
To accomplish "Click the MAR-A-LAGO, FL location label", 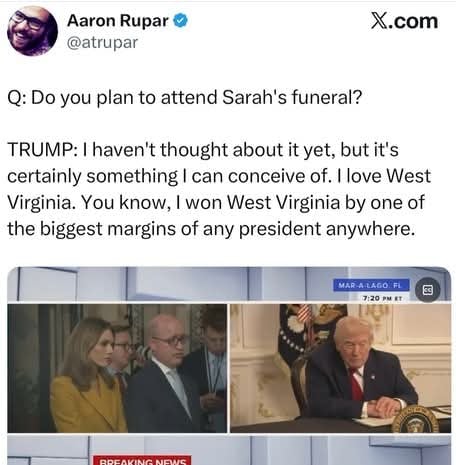I will [x=371, y=285].
